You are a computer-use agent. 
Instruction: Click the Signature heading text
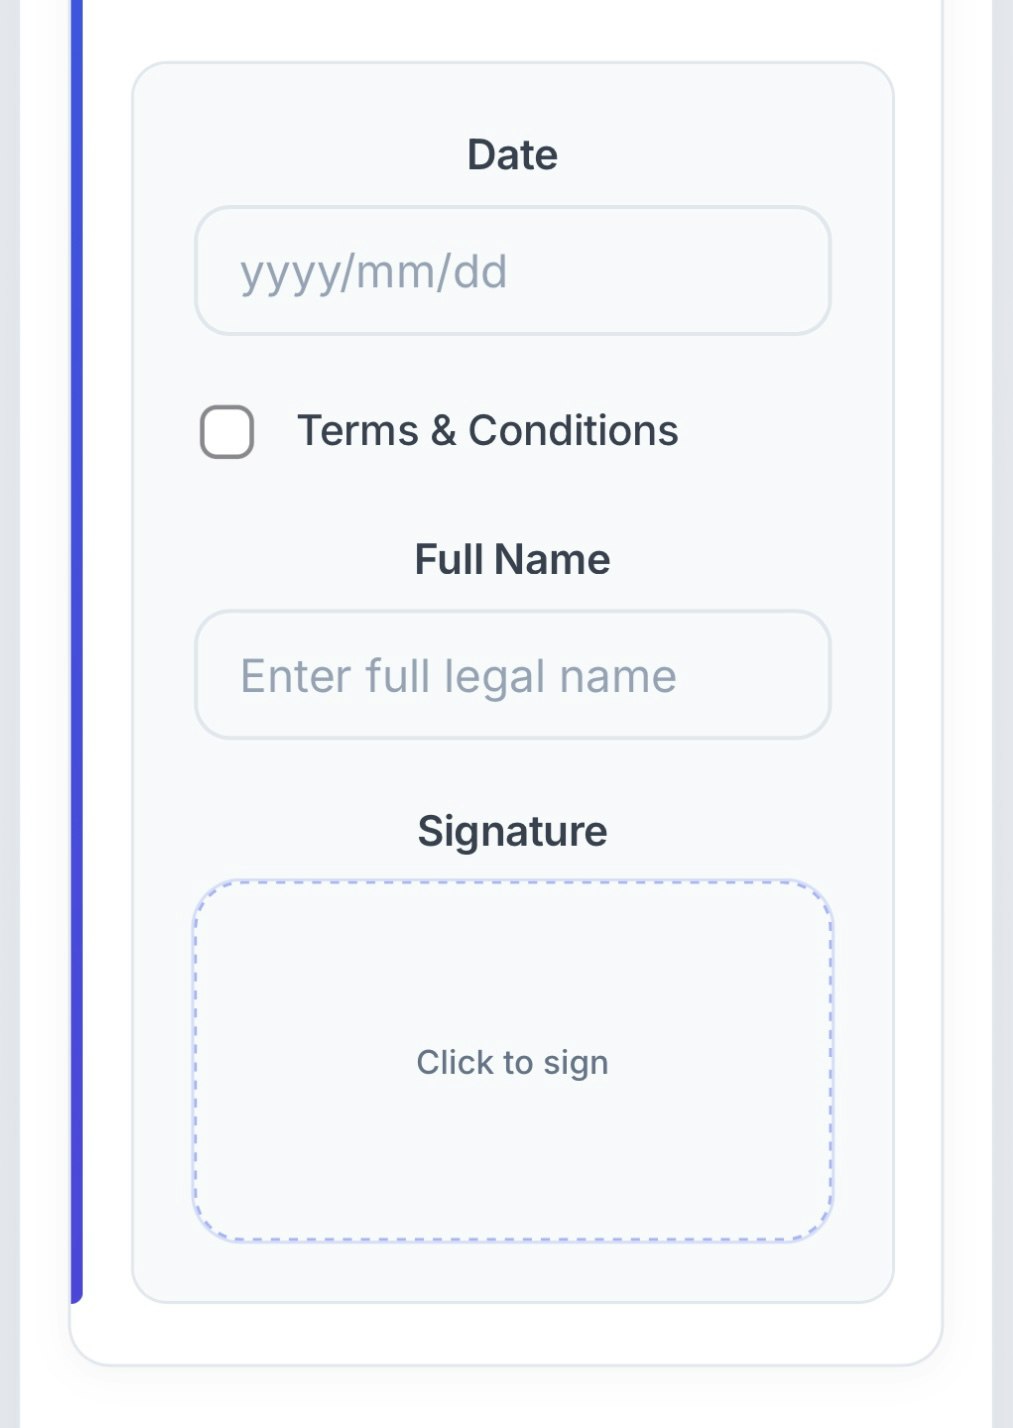point(512,830)
